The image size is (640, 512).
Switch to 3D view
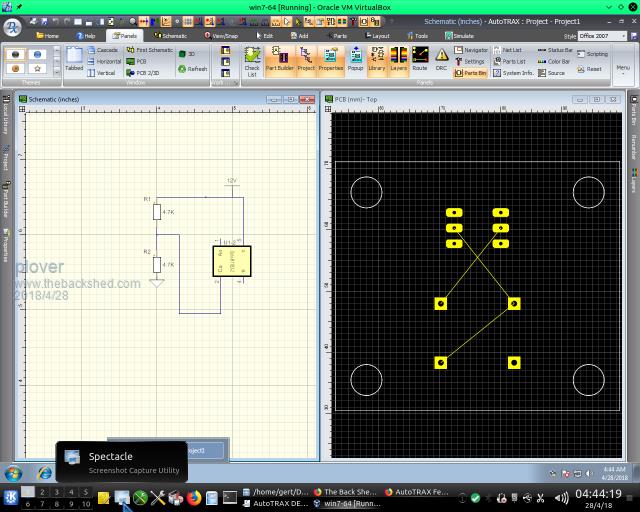[x=186, y=54]
